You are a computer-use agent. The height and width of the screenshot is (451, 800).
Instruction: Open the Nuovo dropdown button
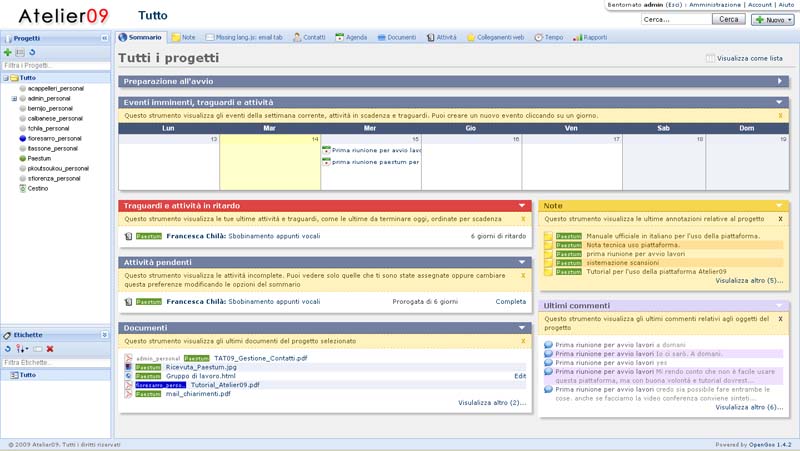coord(771,20)
